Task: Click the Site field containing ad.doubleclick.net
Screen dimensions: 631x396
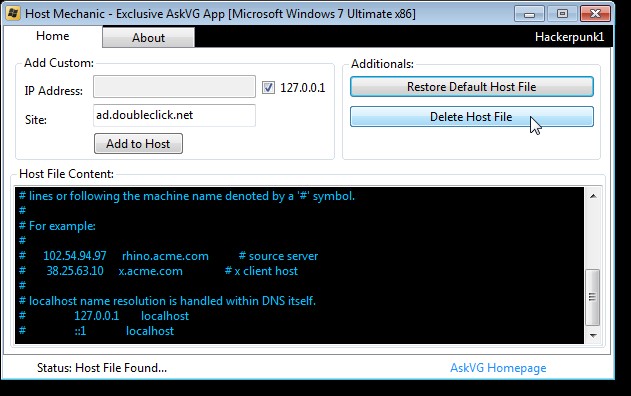Action: point(174,116)
